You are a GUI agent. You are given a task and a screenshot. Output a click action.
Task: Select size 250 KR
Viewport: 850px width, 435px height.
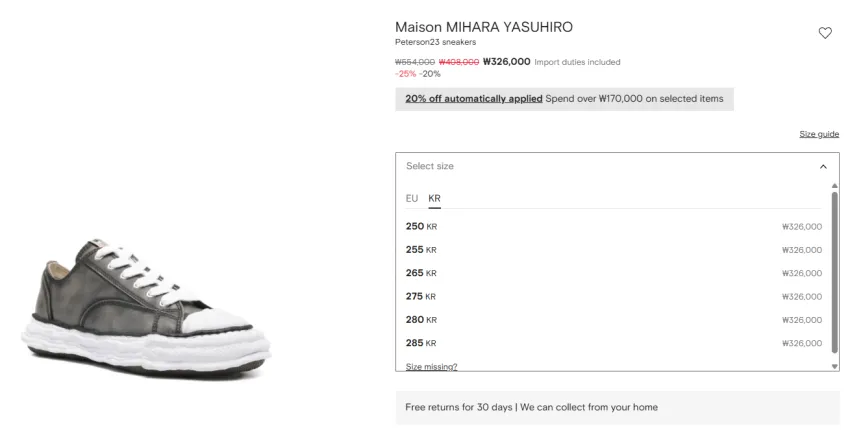tap(614, 227)
